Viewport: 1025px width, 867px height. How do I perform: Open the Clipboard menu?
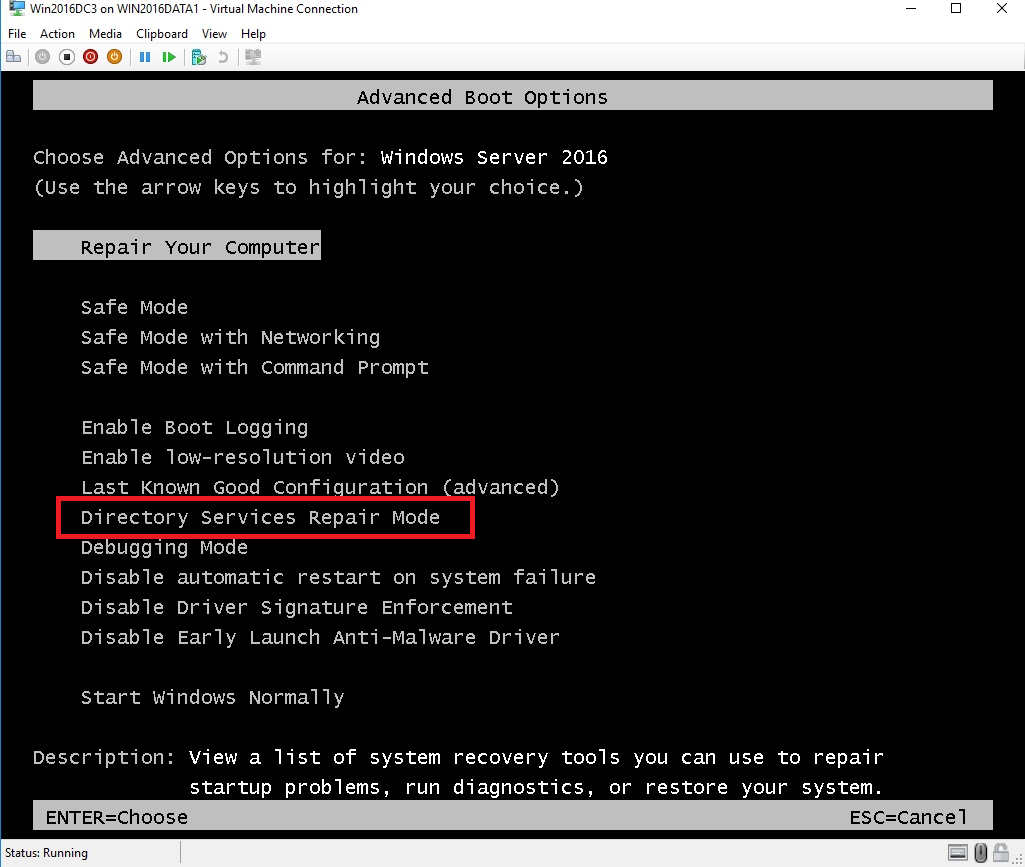point(161,33)
